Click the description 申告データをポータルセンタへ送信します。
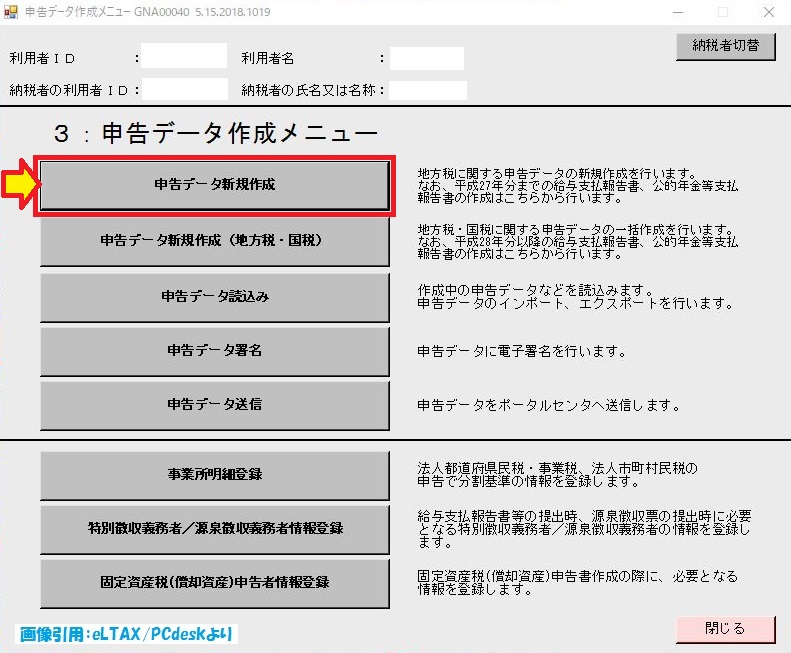Screen dimensions: 791x653 (549, 405)
